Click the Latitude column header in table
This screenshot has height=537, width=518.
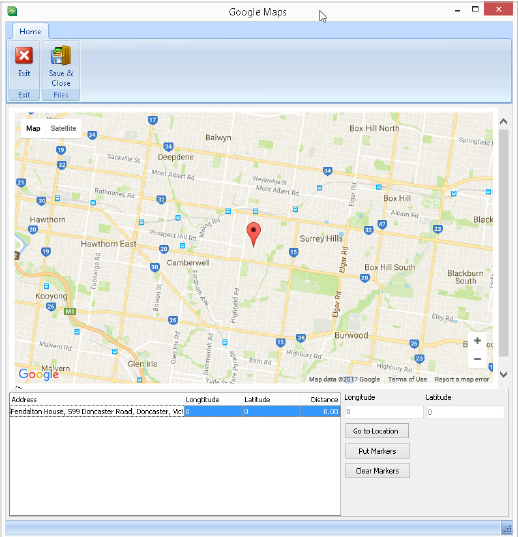tap(271, 399)
